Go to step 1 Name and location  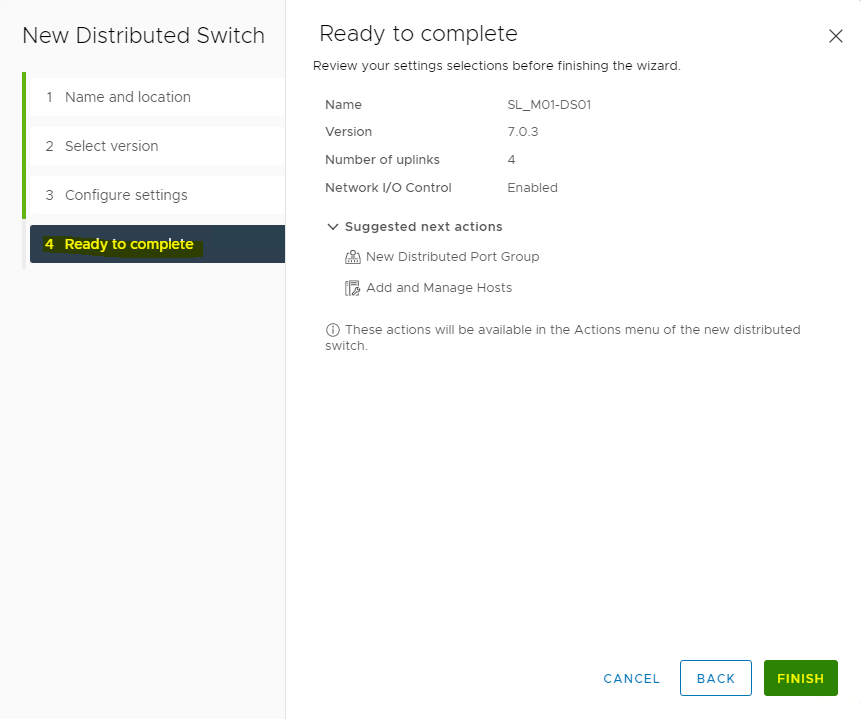pos(157,97)
